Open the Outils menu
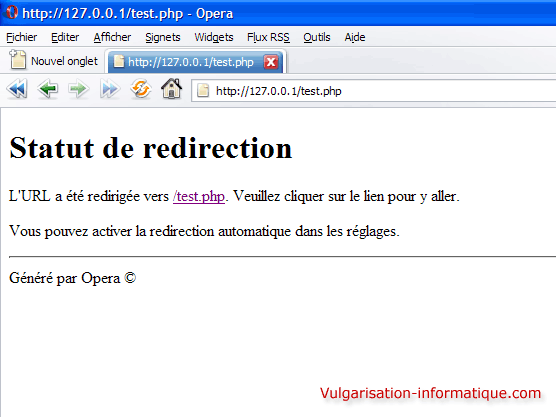The width and height of the screenshot is (556, 417). 317,37
